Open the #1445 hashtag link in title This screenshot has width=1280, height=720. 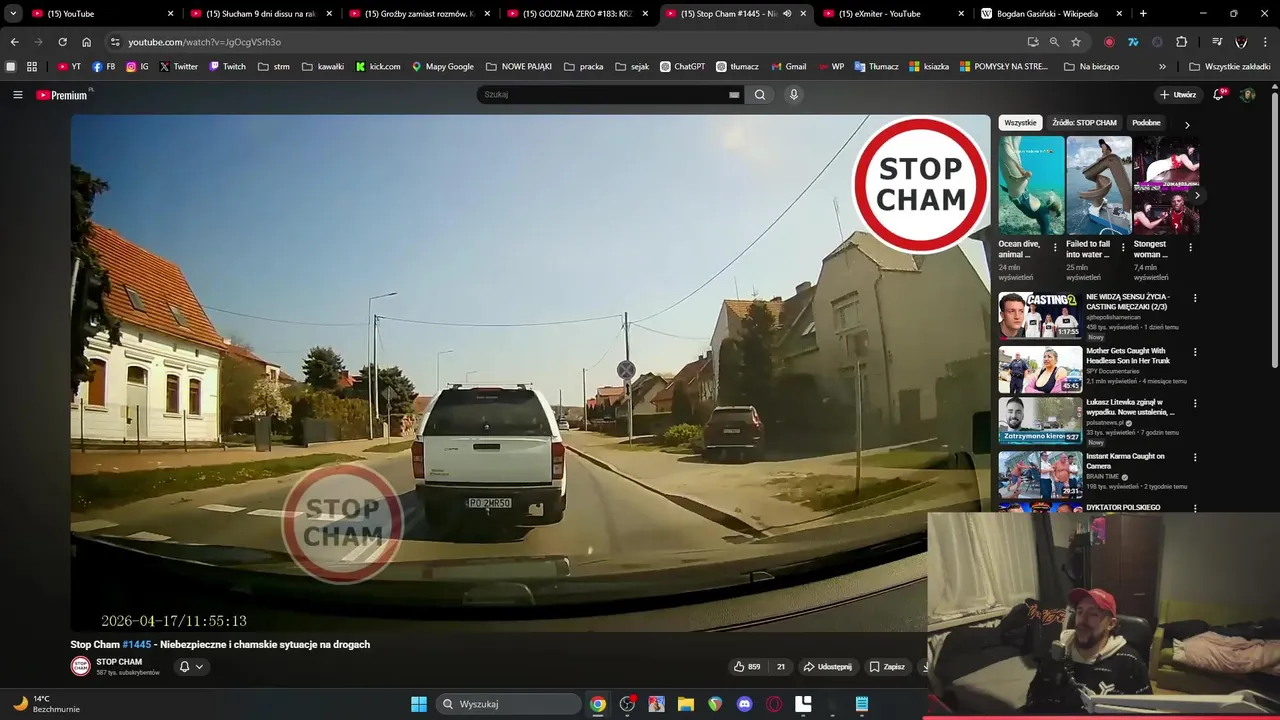(136, 645)
